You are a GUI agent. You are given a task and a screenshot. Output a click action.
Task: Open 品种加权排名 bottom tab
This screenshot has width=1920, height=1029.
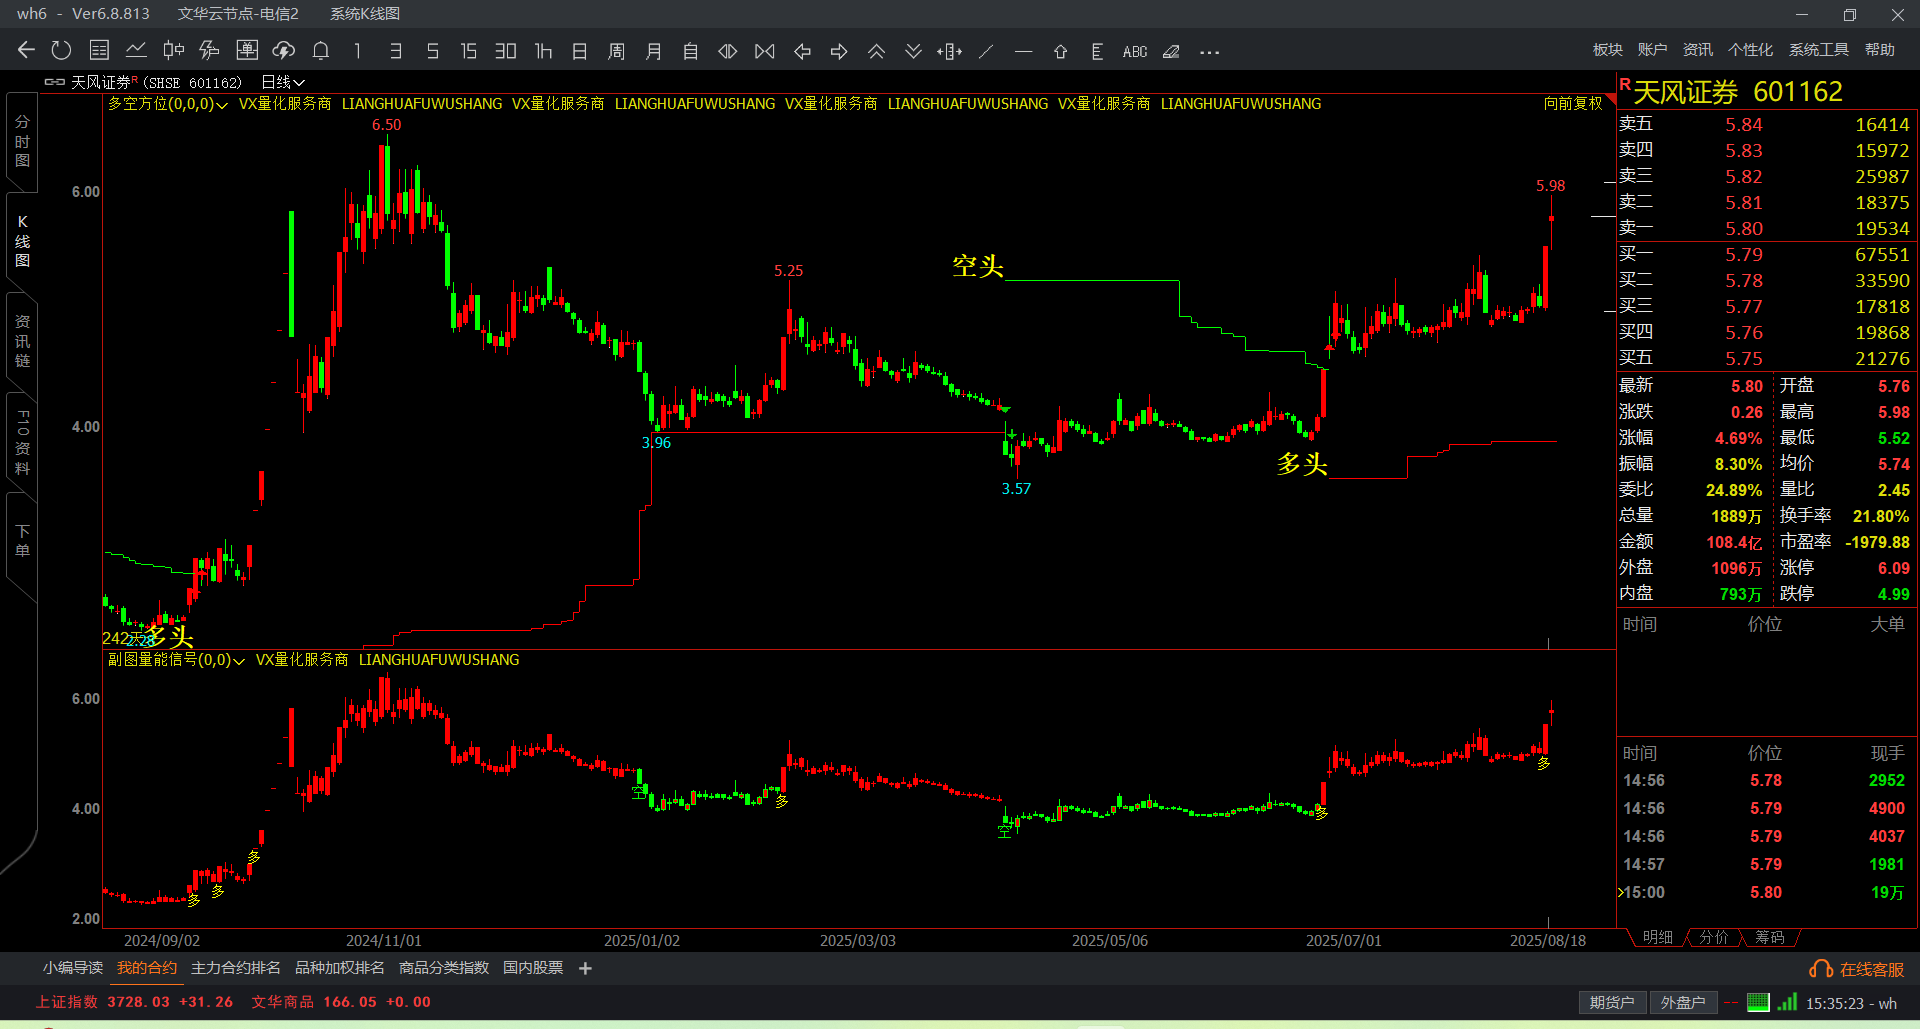pos(340,968)
